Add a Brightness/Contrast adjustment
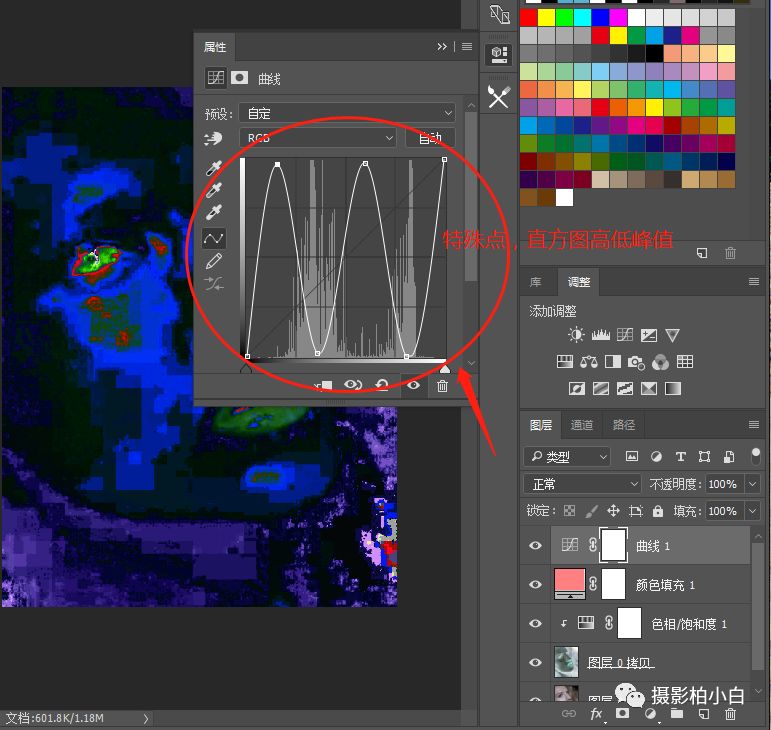This screenshot has height=730, width=771. pos(576,336)
